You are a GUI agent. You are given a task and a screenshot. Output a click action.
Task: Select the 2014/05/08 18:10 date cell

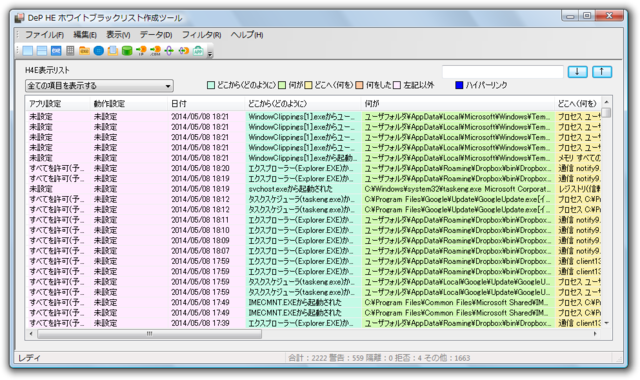206,230
